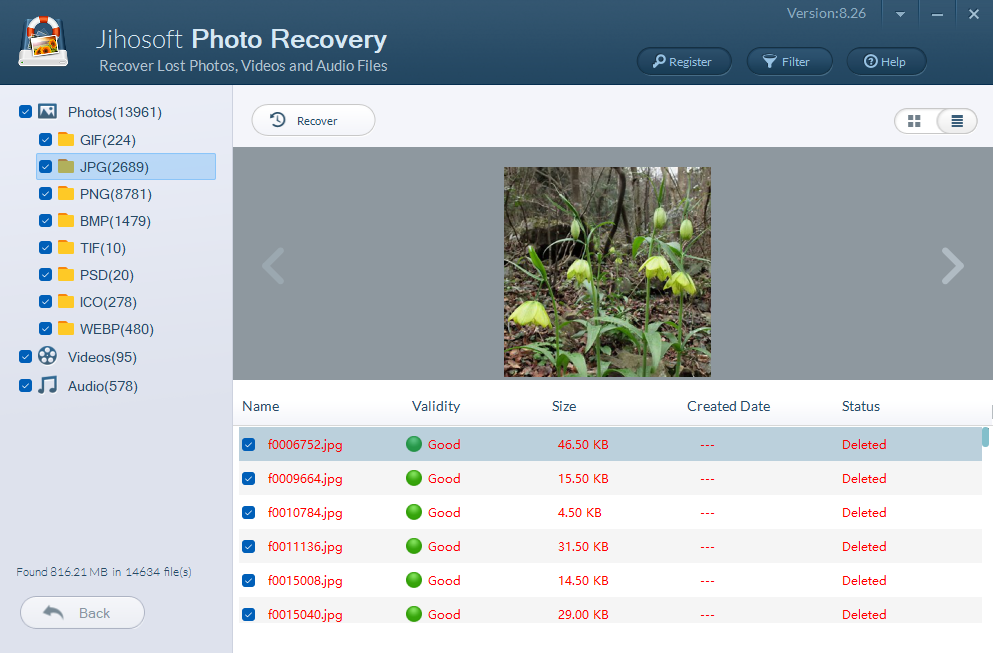Click the BMP folder icon
Viewport: 993px width, 653px height.
[66, 220]
